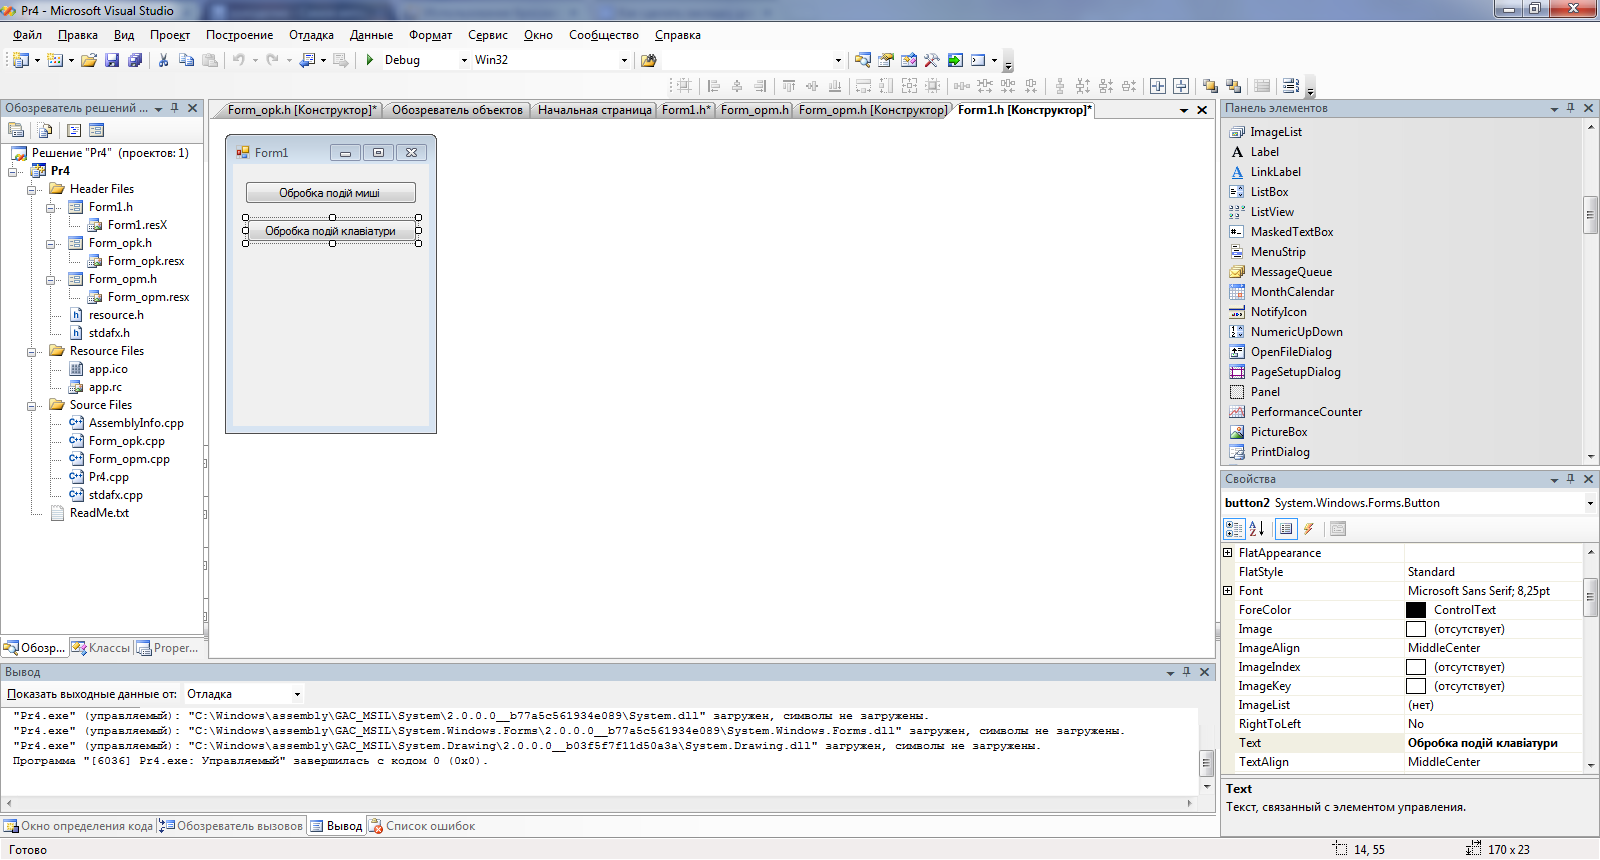
Task: Switch to Список ошибок bottom tab
Action: tap(421, 826)
